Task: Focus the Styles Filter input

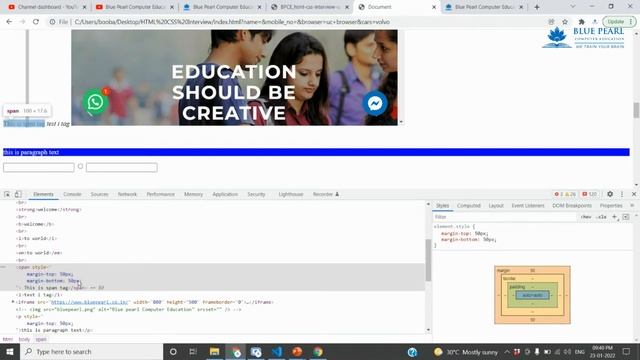Action: [504, 217]
